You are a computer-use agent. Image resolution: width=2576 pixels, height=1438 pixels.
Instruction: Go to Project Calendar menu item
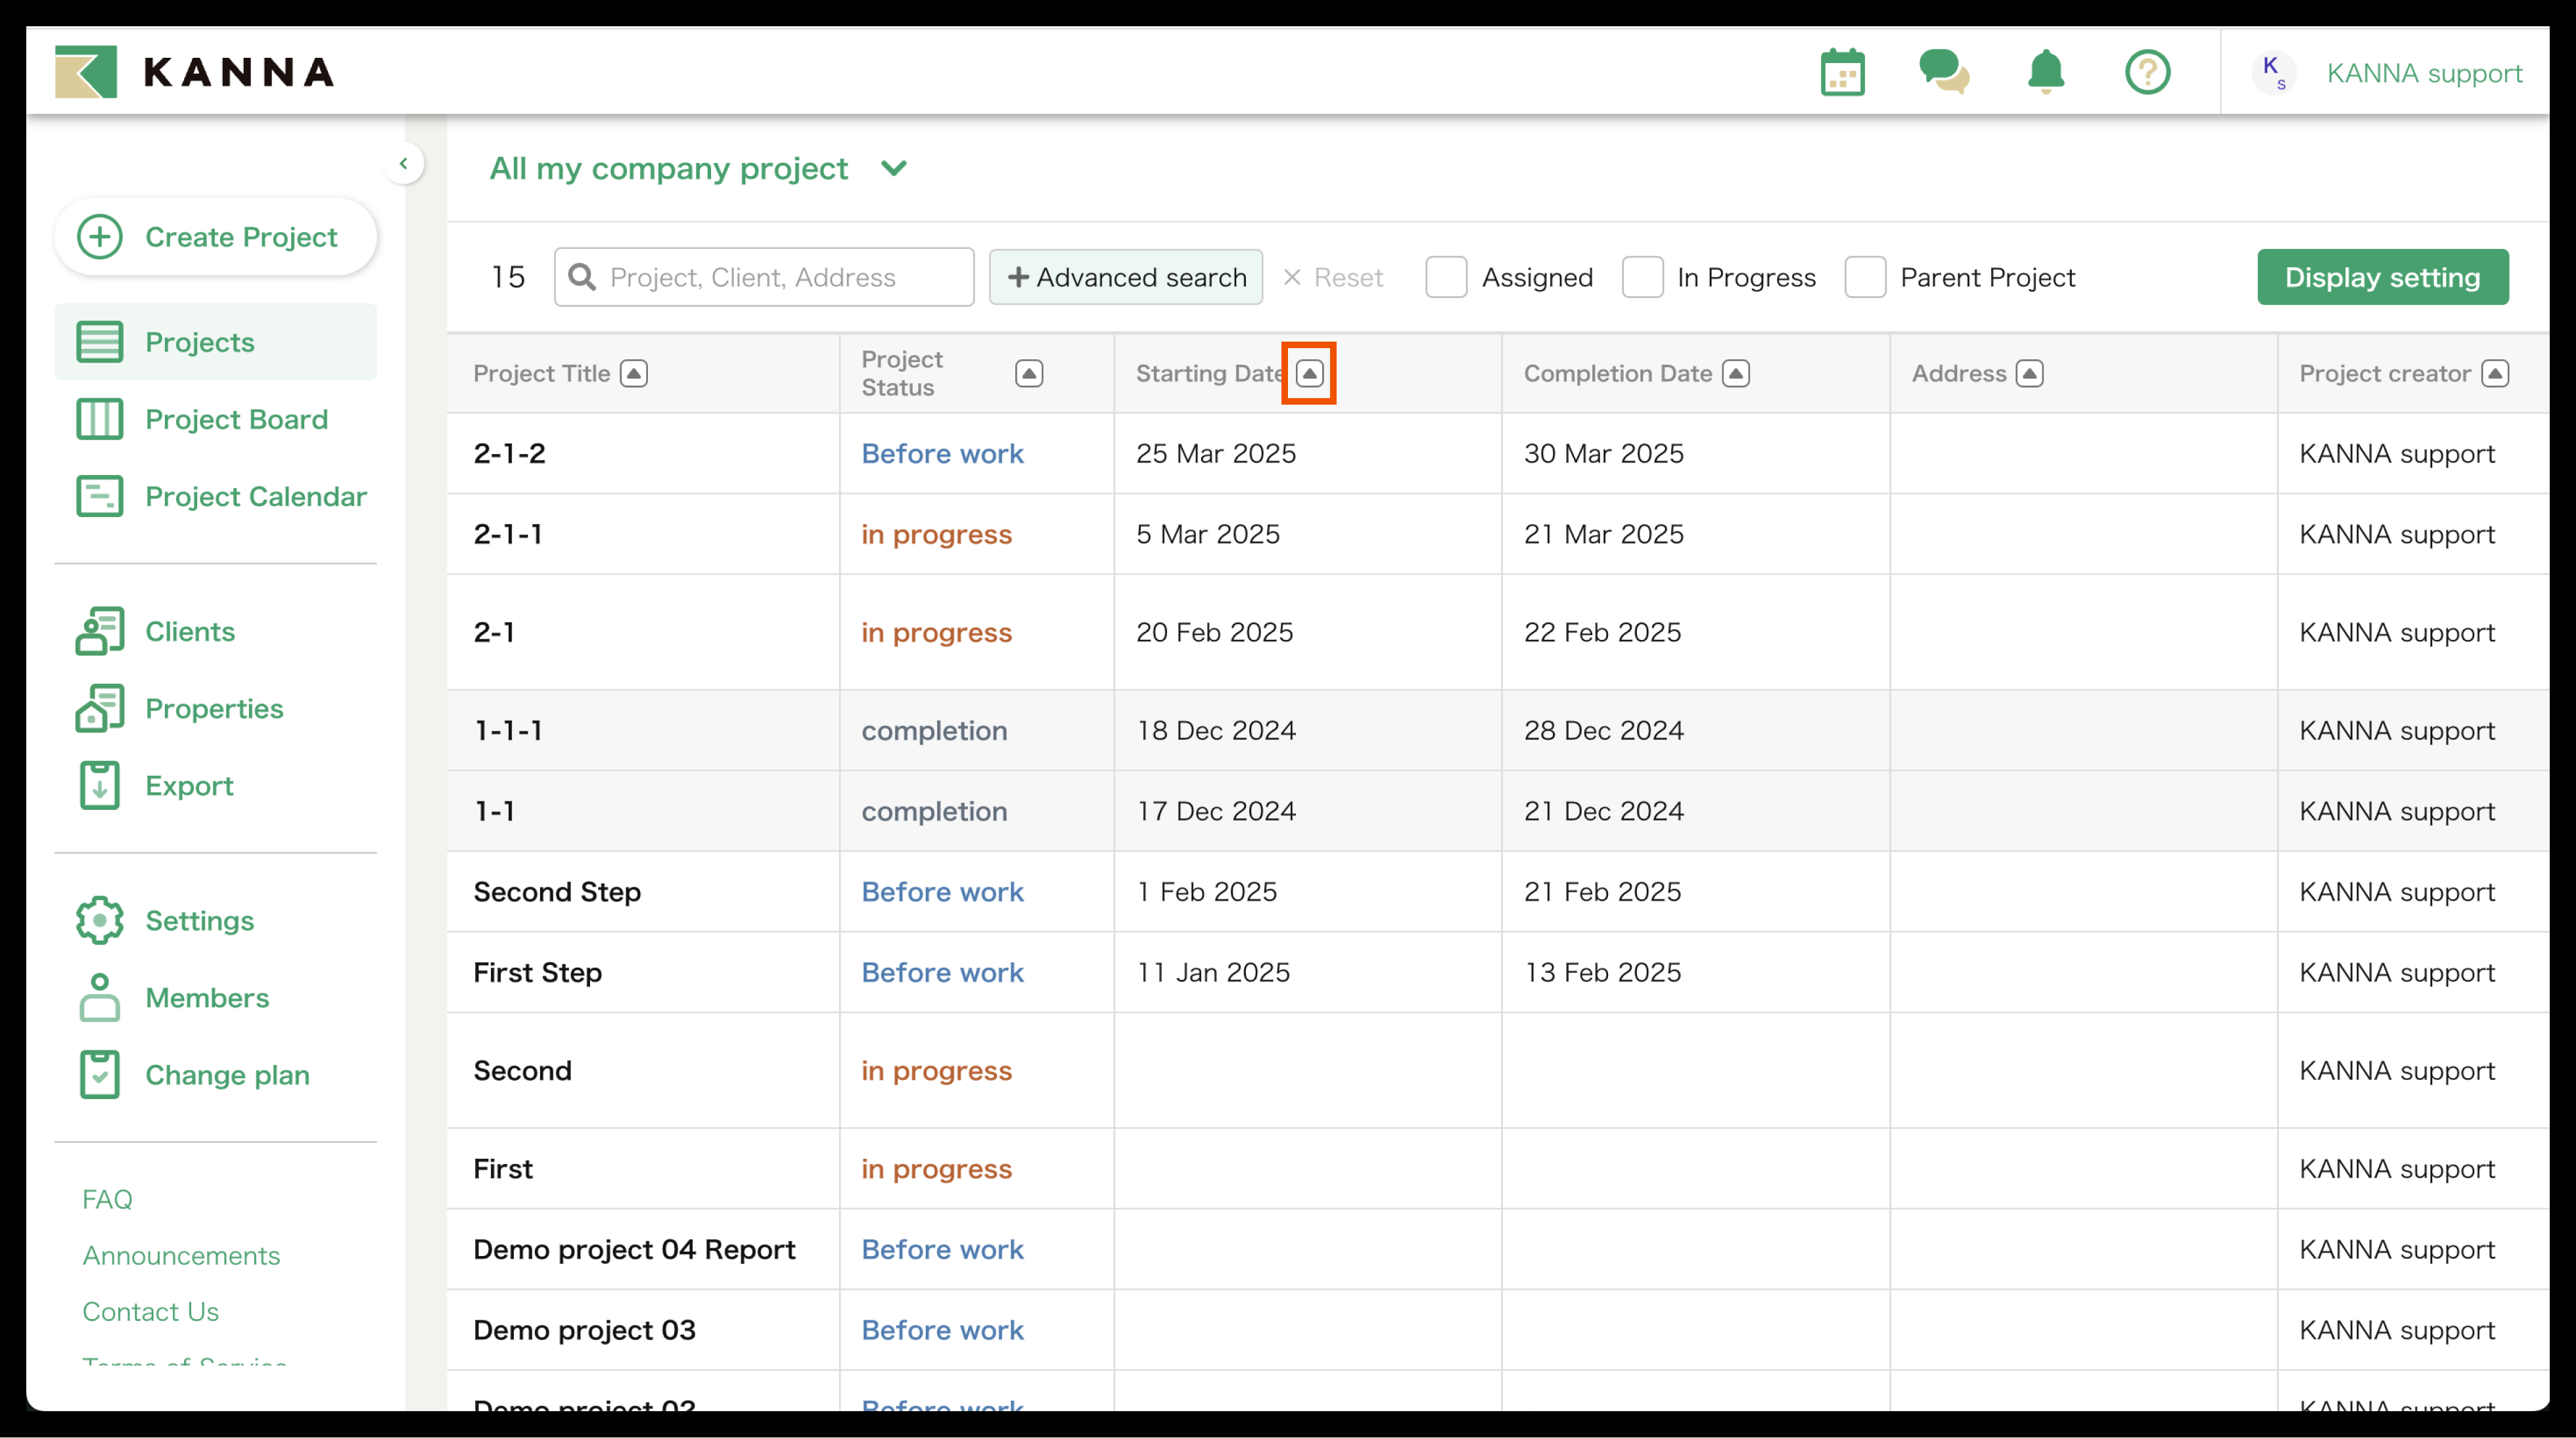255,496
